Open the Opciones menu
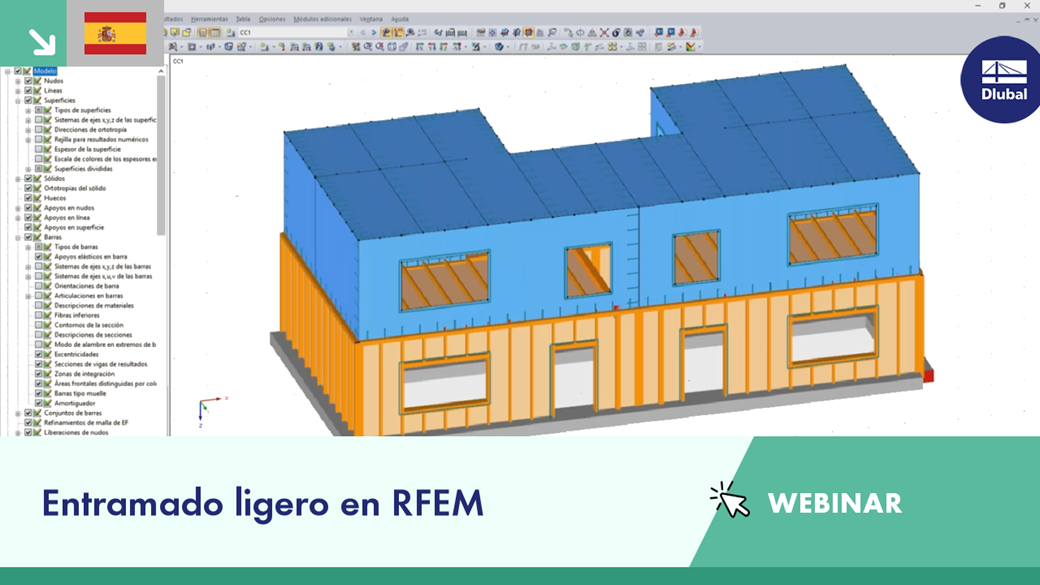 tap(272, 19)
